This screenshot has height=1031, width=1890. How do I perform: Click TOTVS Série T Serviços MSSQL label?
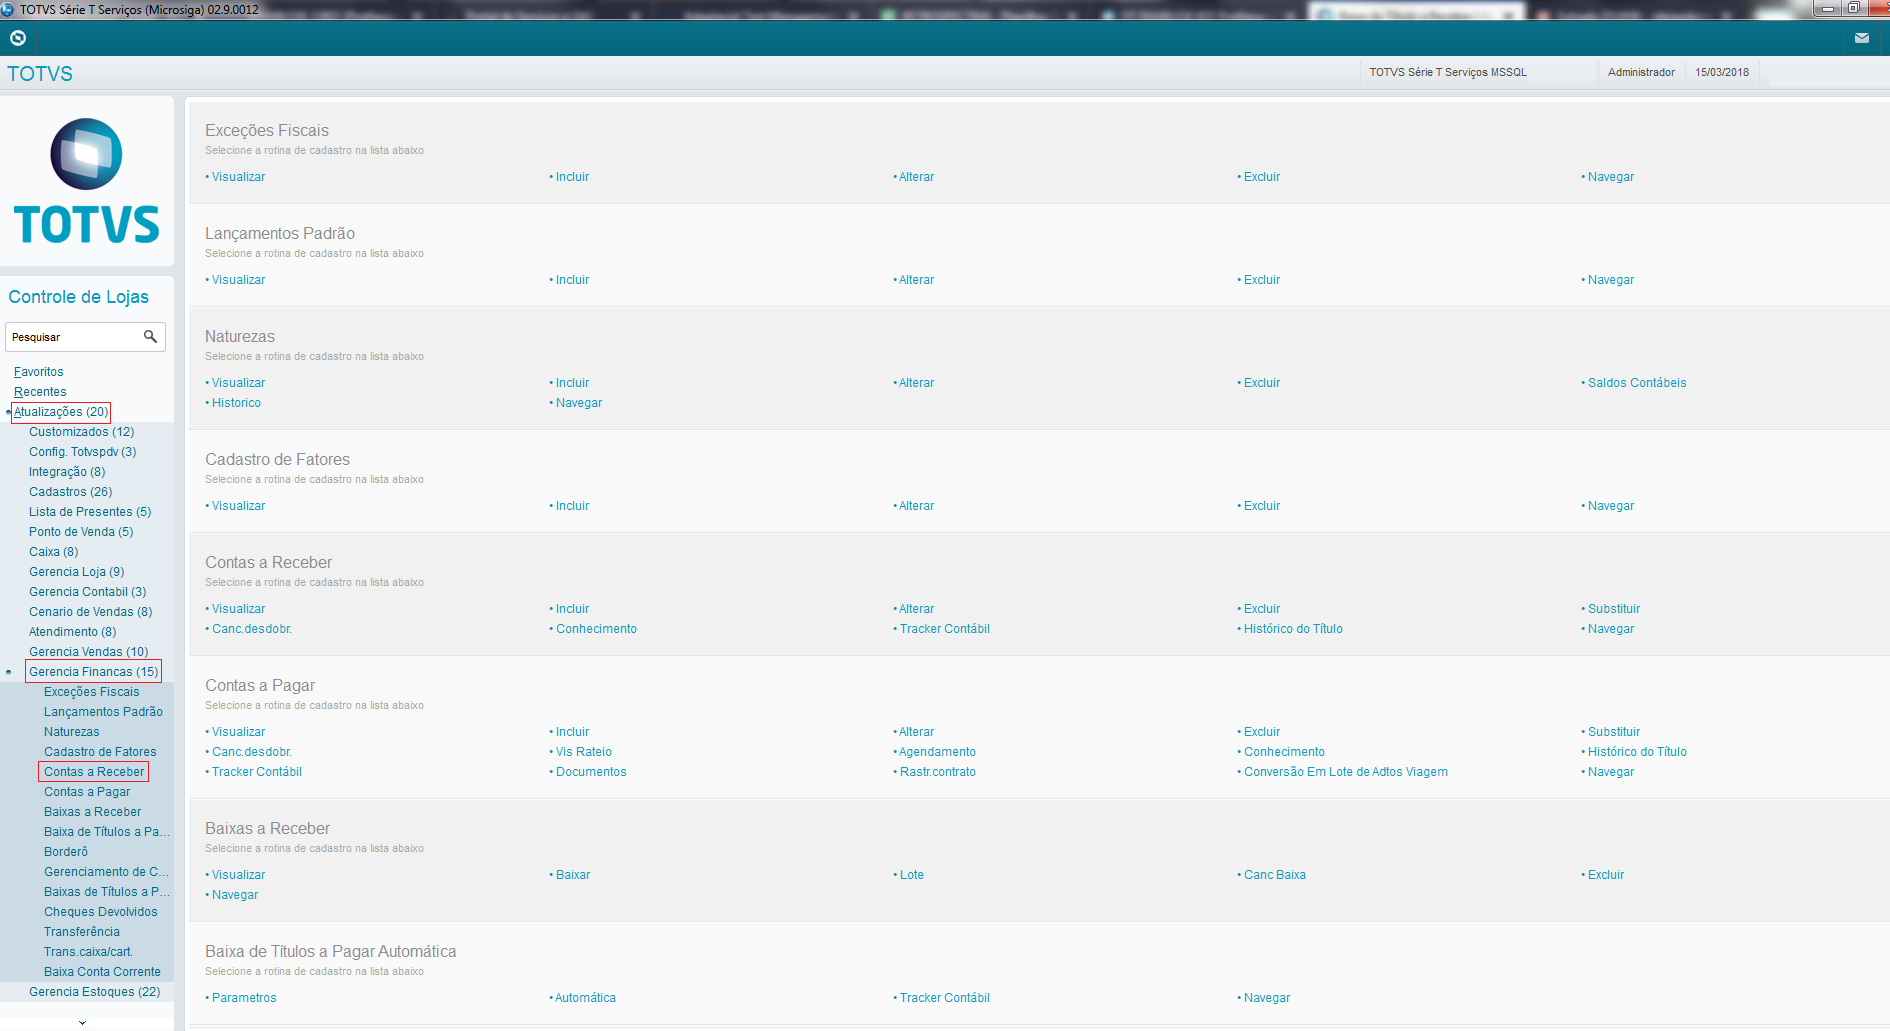click(1448, 72)
